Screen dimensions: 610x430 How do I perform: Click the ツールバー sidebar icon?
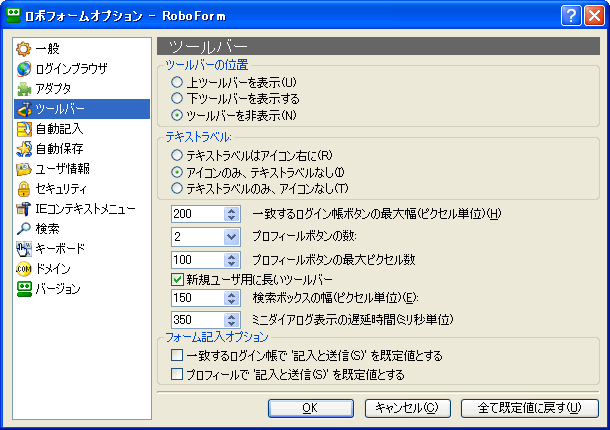(x=23, y=109)
